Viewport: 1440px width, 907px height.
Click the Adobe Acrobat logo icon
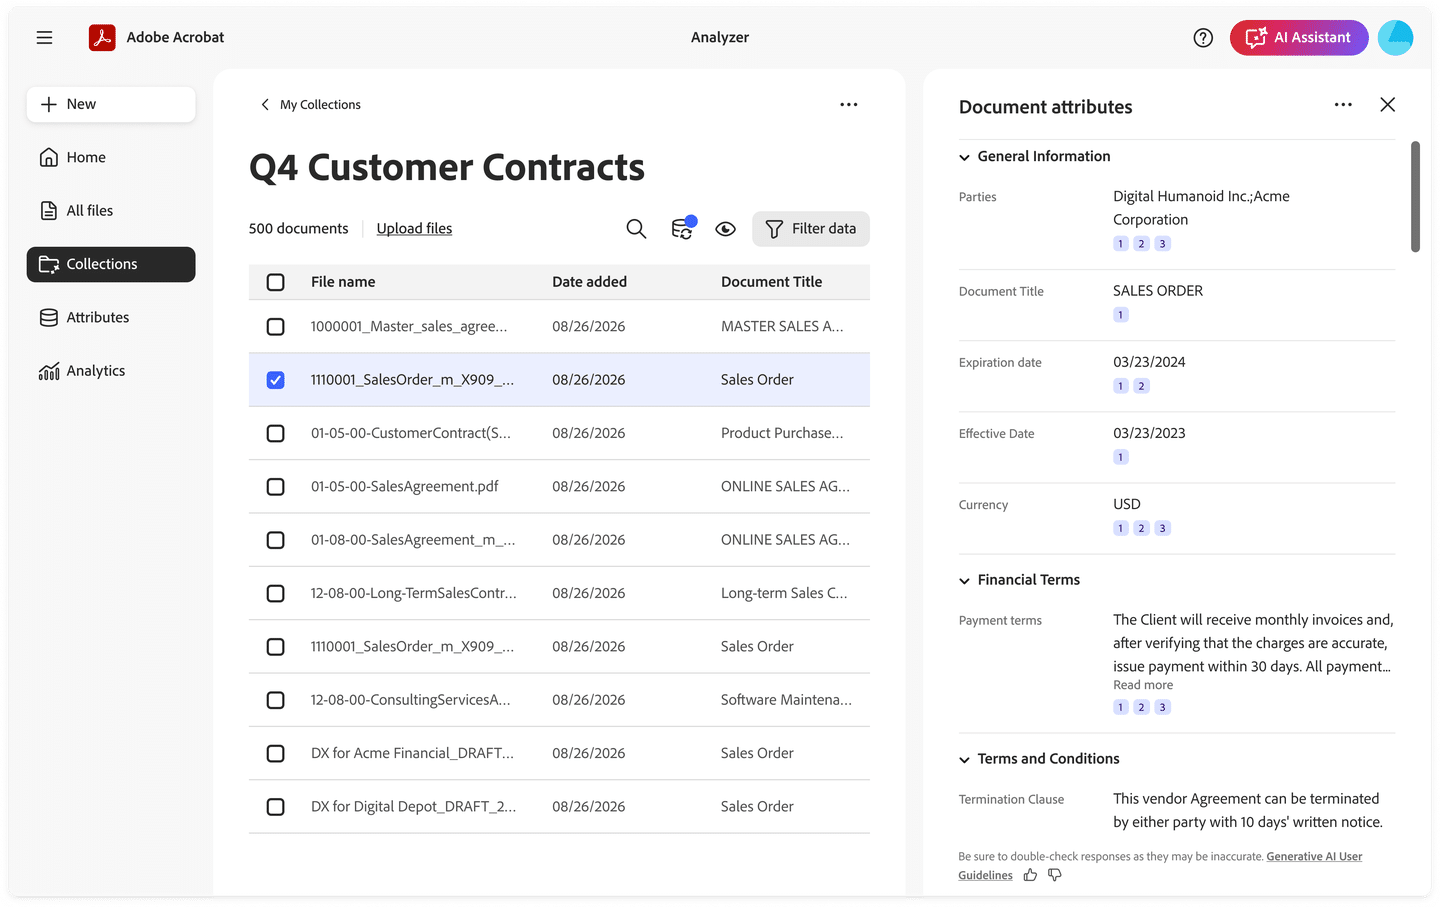coord(102,38)
